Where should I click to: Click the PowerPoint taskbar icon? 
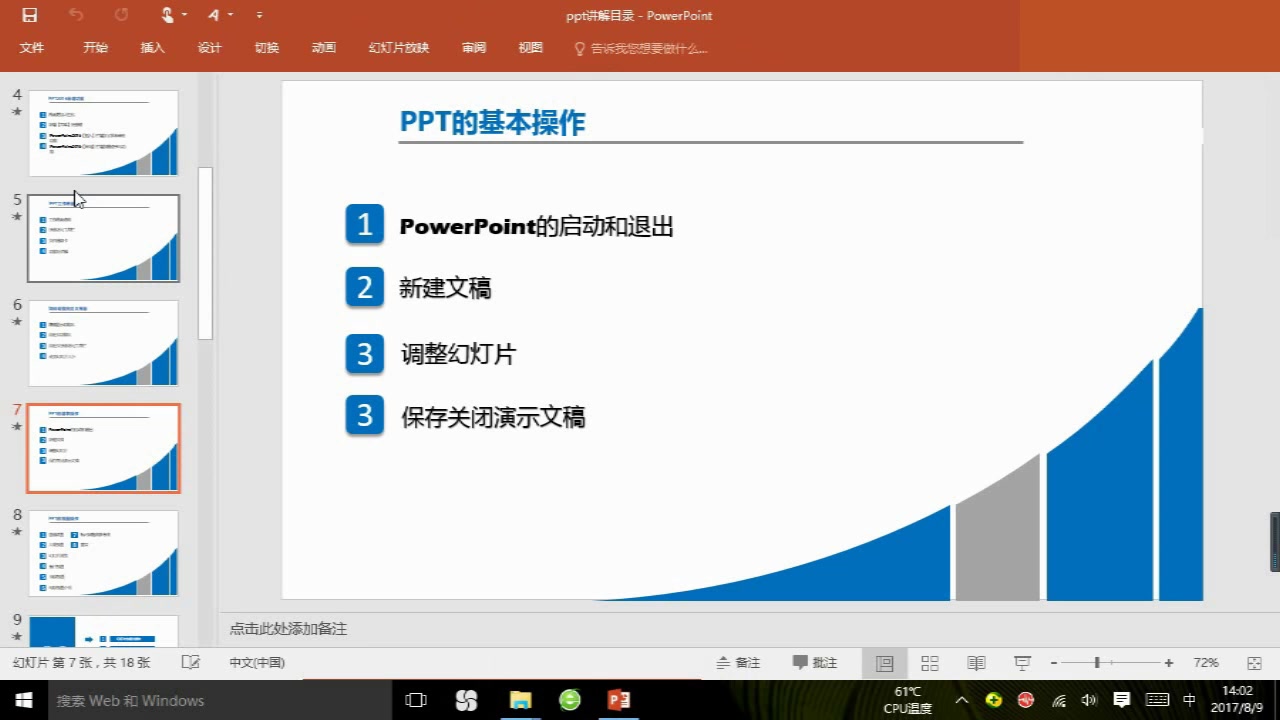(619, 700)
